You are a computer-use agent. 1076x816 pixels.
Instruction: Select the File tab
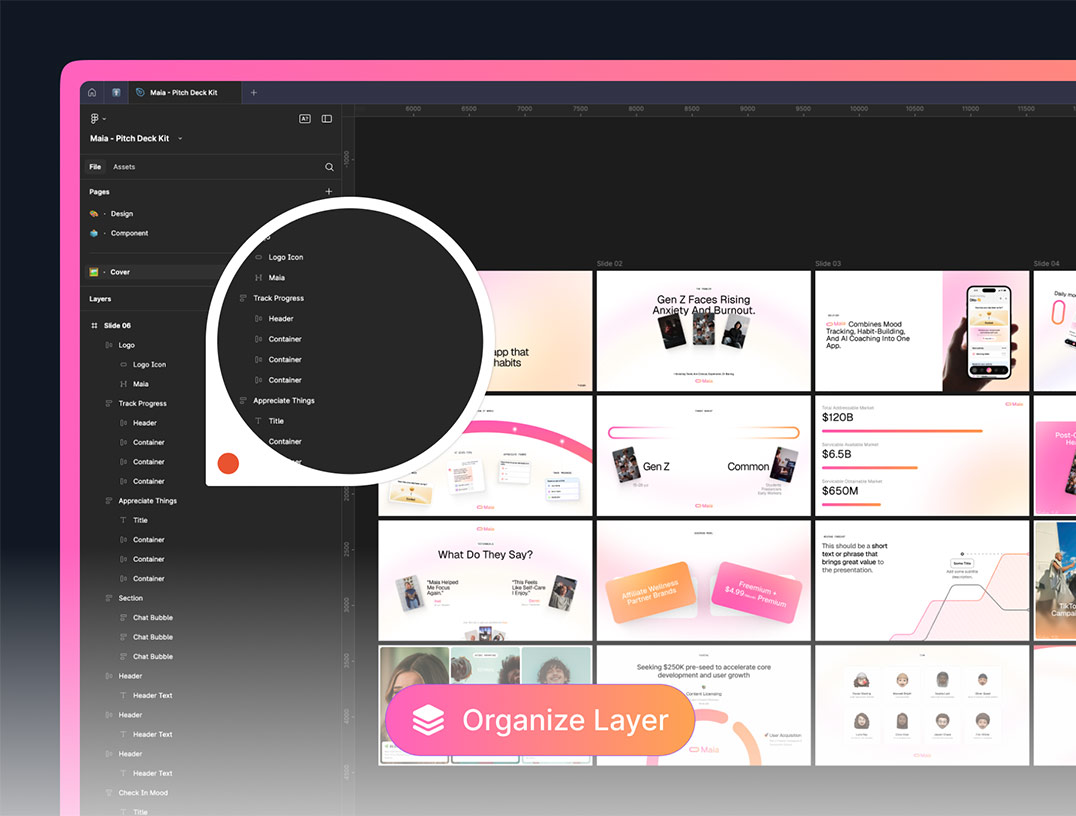[x=95, y=167]
